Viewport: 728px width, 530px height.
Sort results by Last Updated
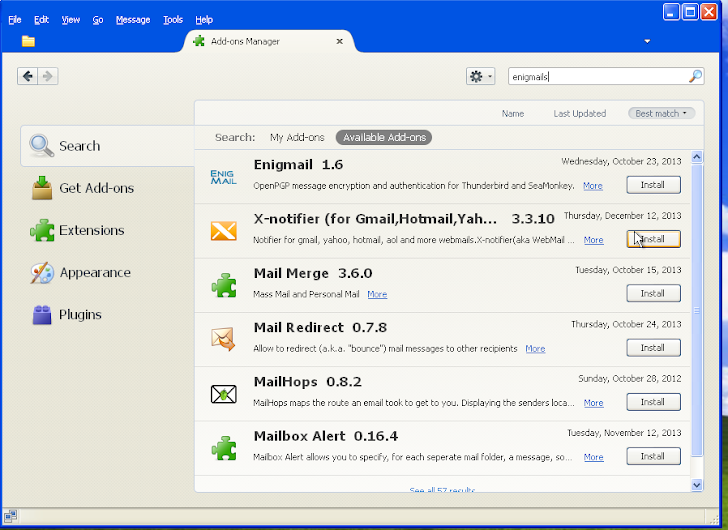pyautogui.click(x=579, y=113)
